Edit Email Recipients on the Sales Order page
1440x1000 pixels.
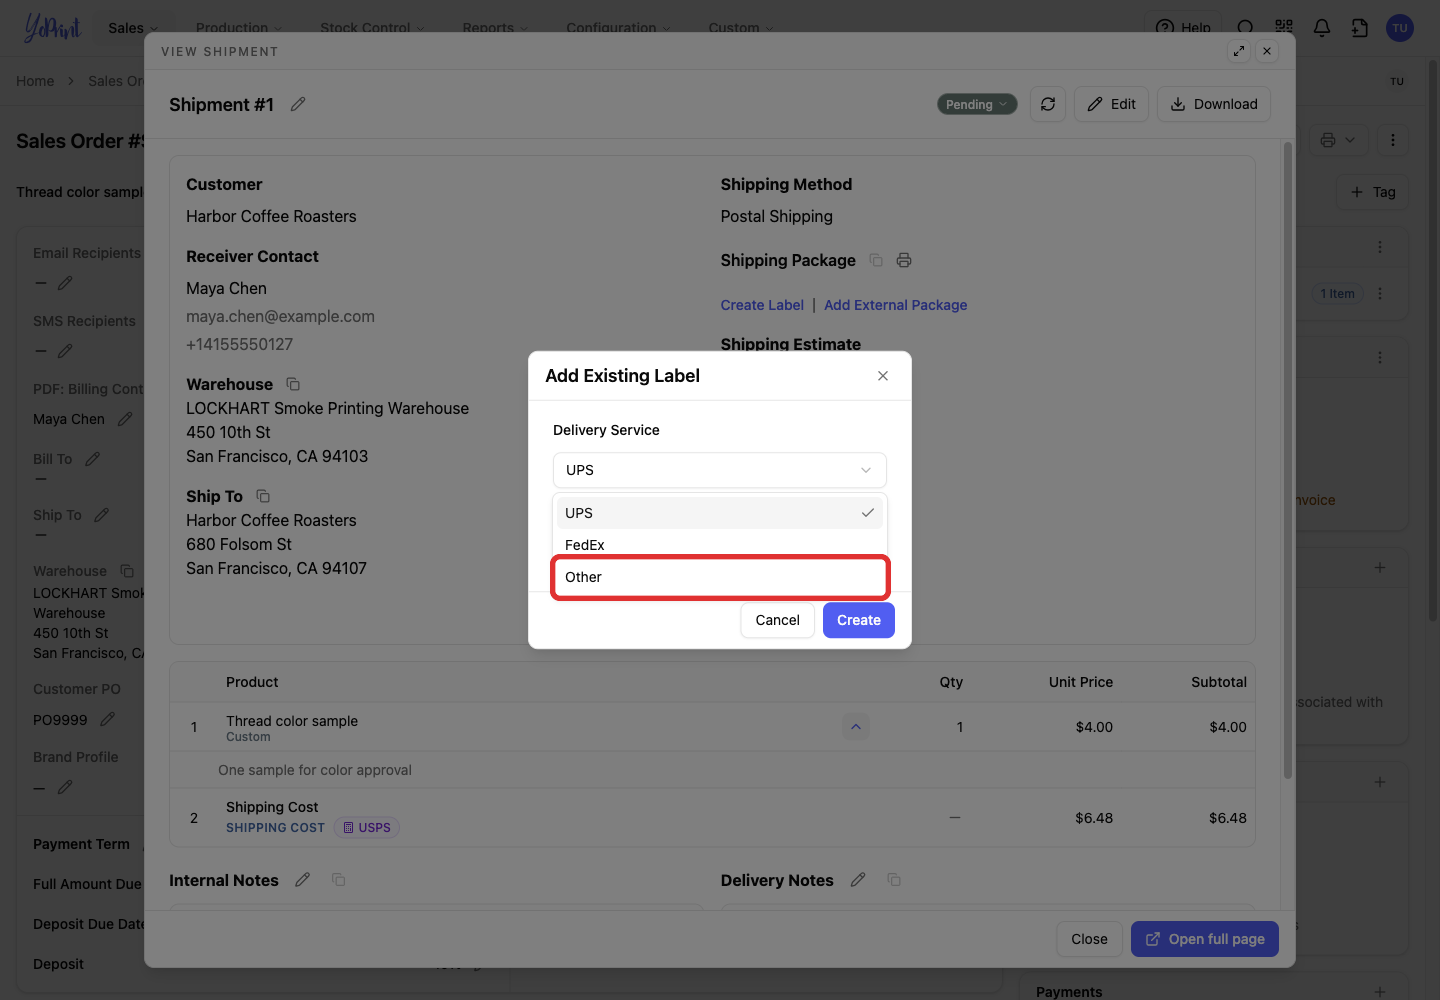point(65,283)
